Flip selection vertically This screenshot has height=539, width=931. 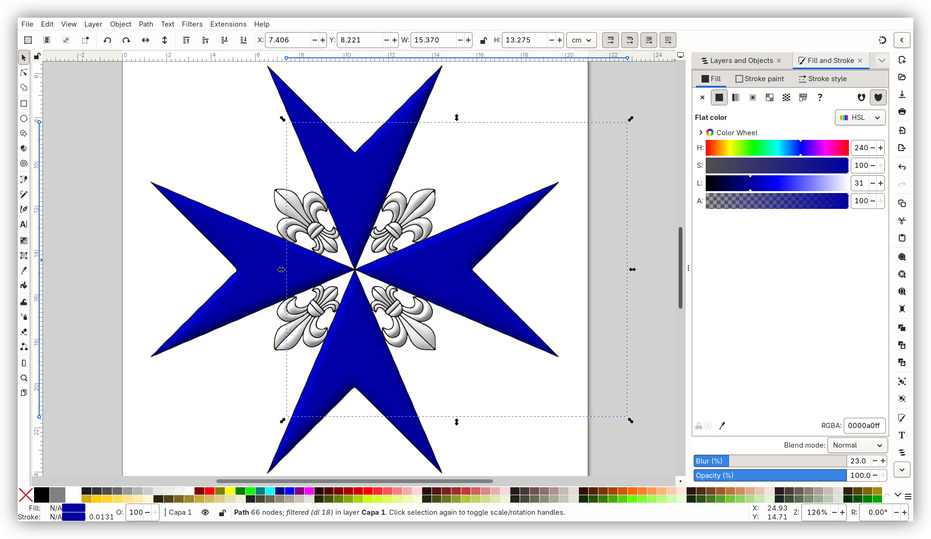(x=164, y=40)
